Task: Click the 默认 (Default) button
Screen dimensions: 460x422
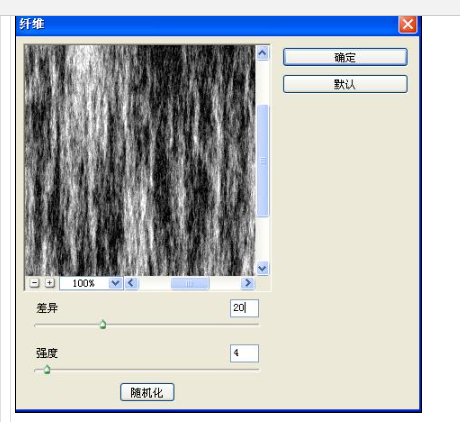Action: [345, 84]
